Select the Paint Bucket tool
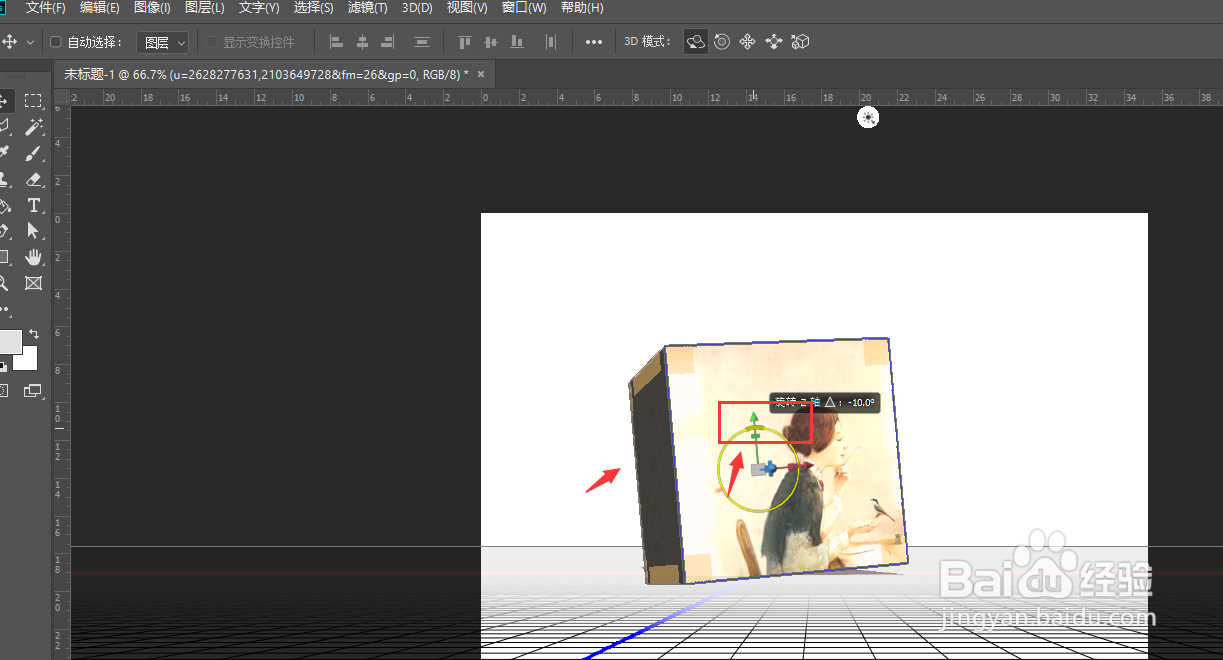 (3, 205)
